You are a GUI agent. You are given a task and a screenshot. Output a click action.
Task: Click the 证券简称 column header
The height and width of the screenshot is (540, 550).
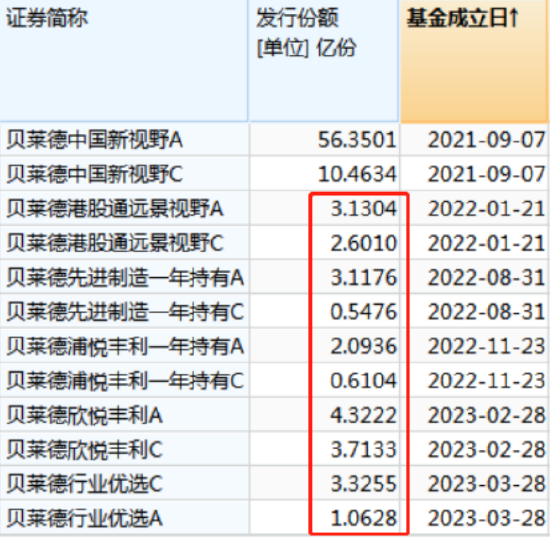124,61
